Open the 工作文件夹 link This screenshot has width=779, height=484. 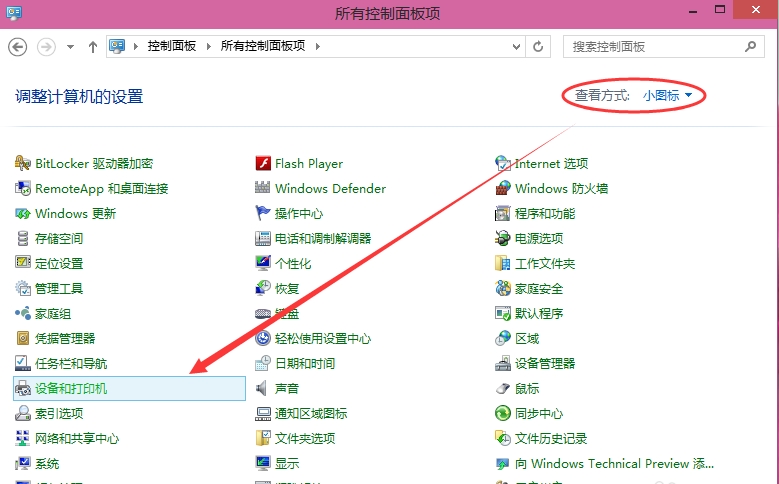[x=545, y=264]
